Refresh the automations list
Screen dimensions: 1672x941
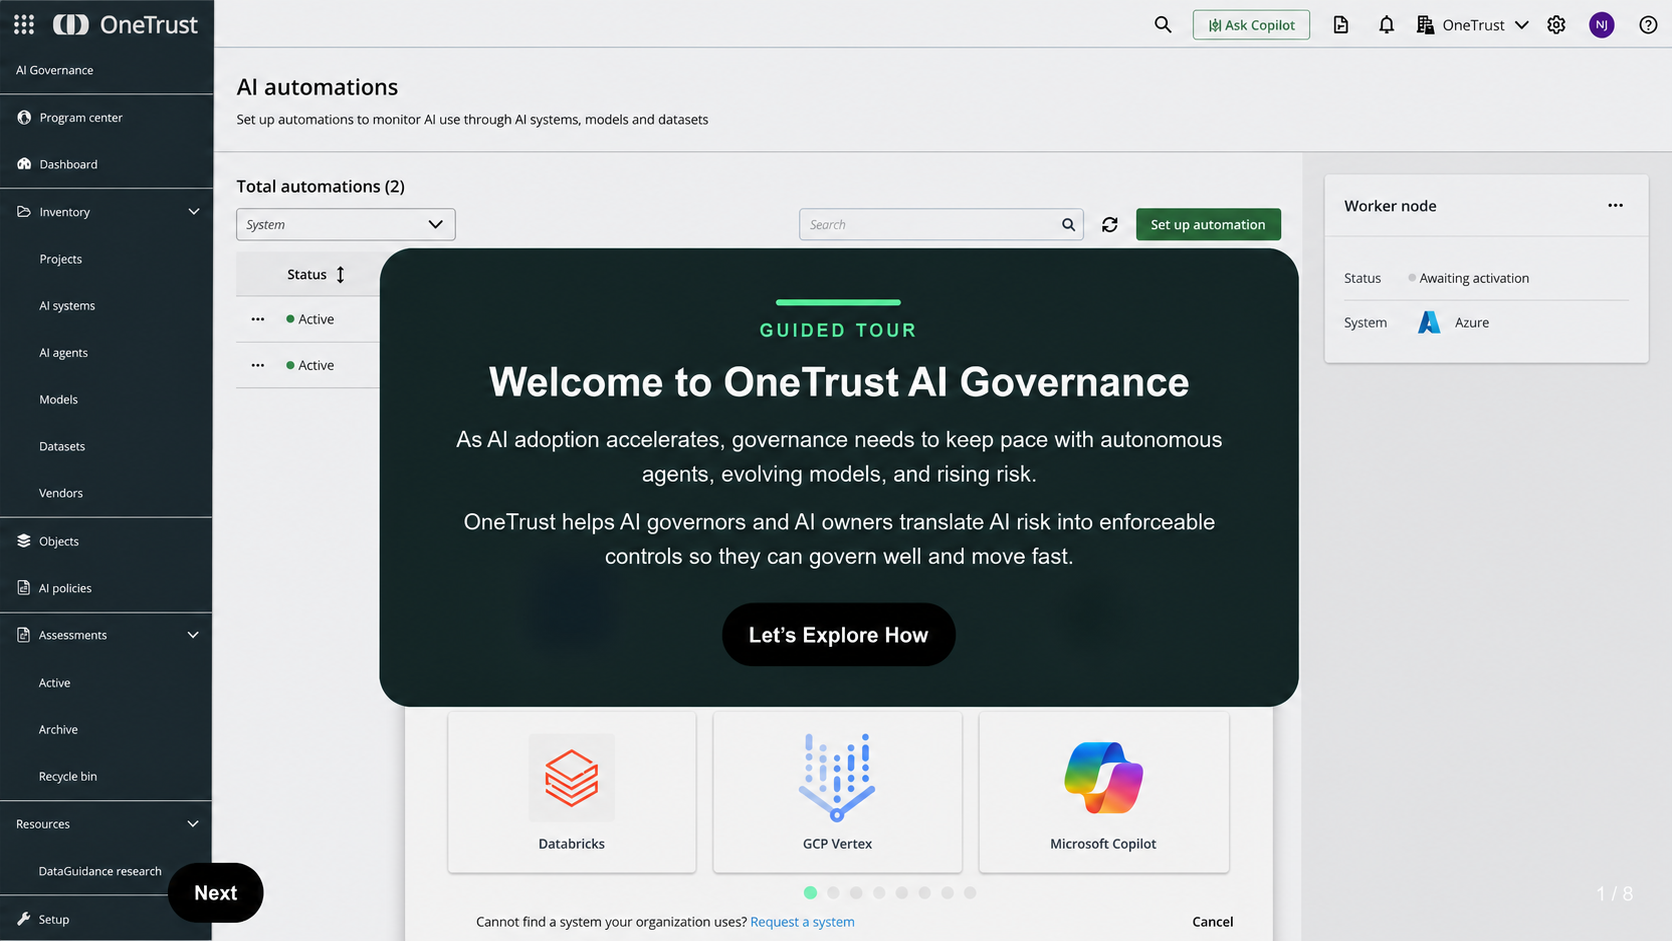[x=1110, y=225]
